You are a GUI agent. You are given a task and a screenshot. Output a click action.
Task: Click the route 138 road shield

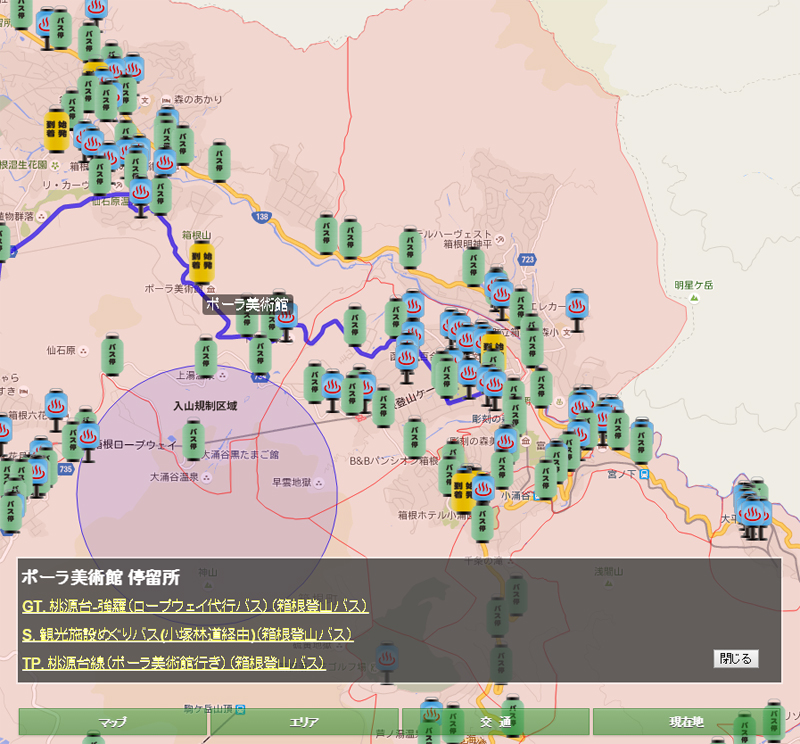tap(261, 216)
